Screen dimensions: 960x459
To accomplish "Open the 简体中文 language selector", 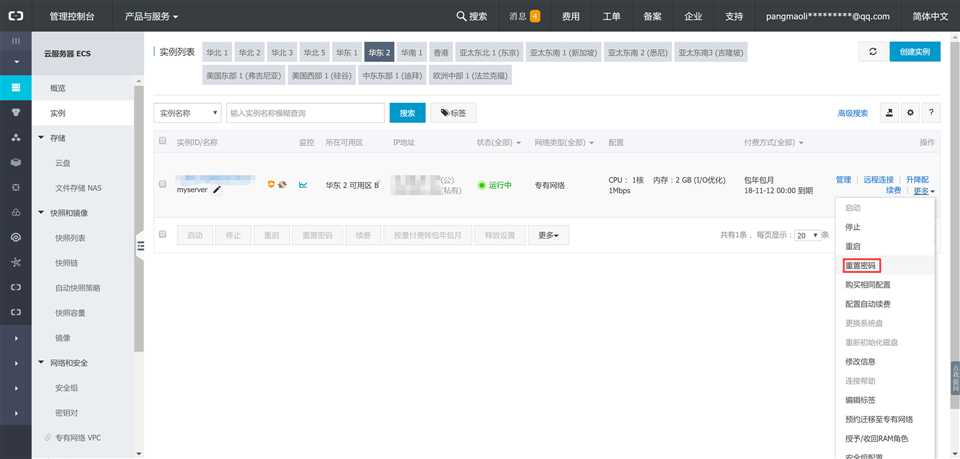I will pyautogui.click(x=929, y=16).
